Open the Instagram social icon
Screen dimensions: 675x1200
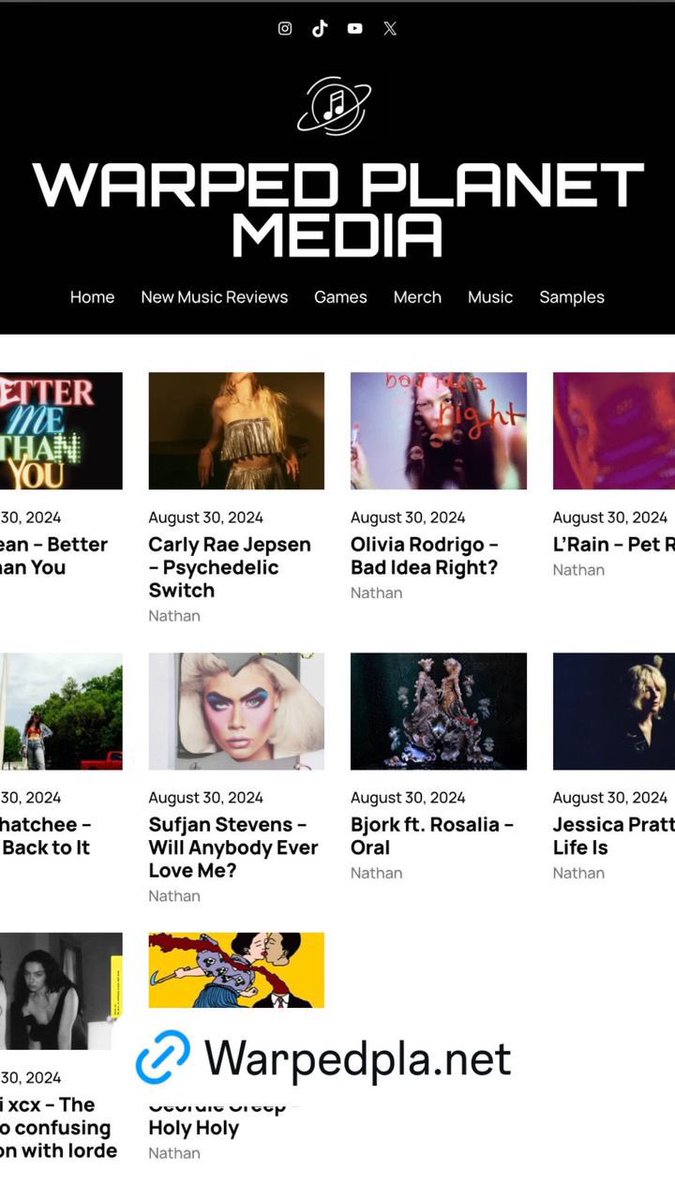coord(285,29)
